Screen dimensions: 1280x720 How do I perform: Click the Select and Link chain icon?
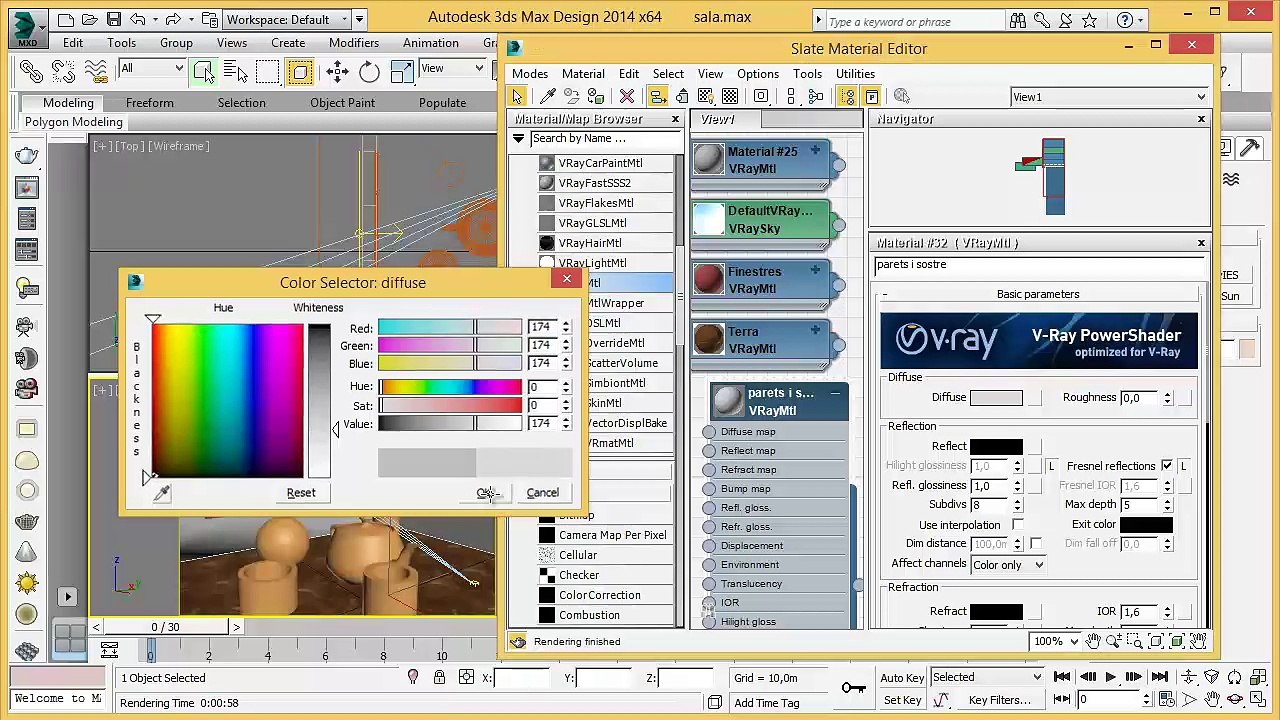coord(31,71)
